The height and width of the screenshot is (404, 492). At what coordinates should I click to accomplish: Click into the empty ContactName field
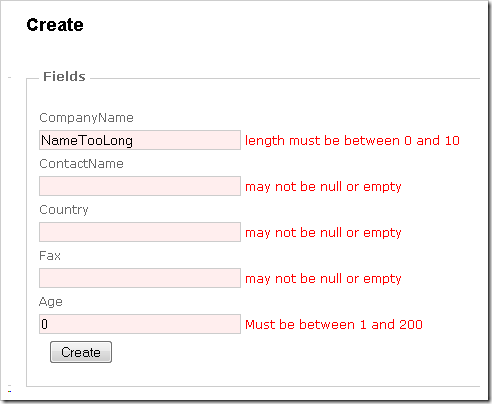(x=140, y=186)
